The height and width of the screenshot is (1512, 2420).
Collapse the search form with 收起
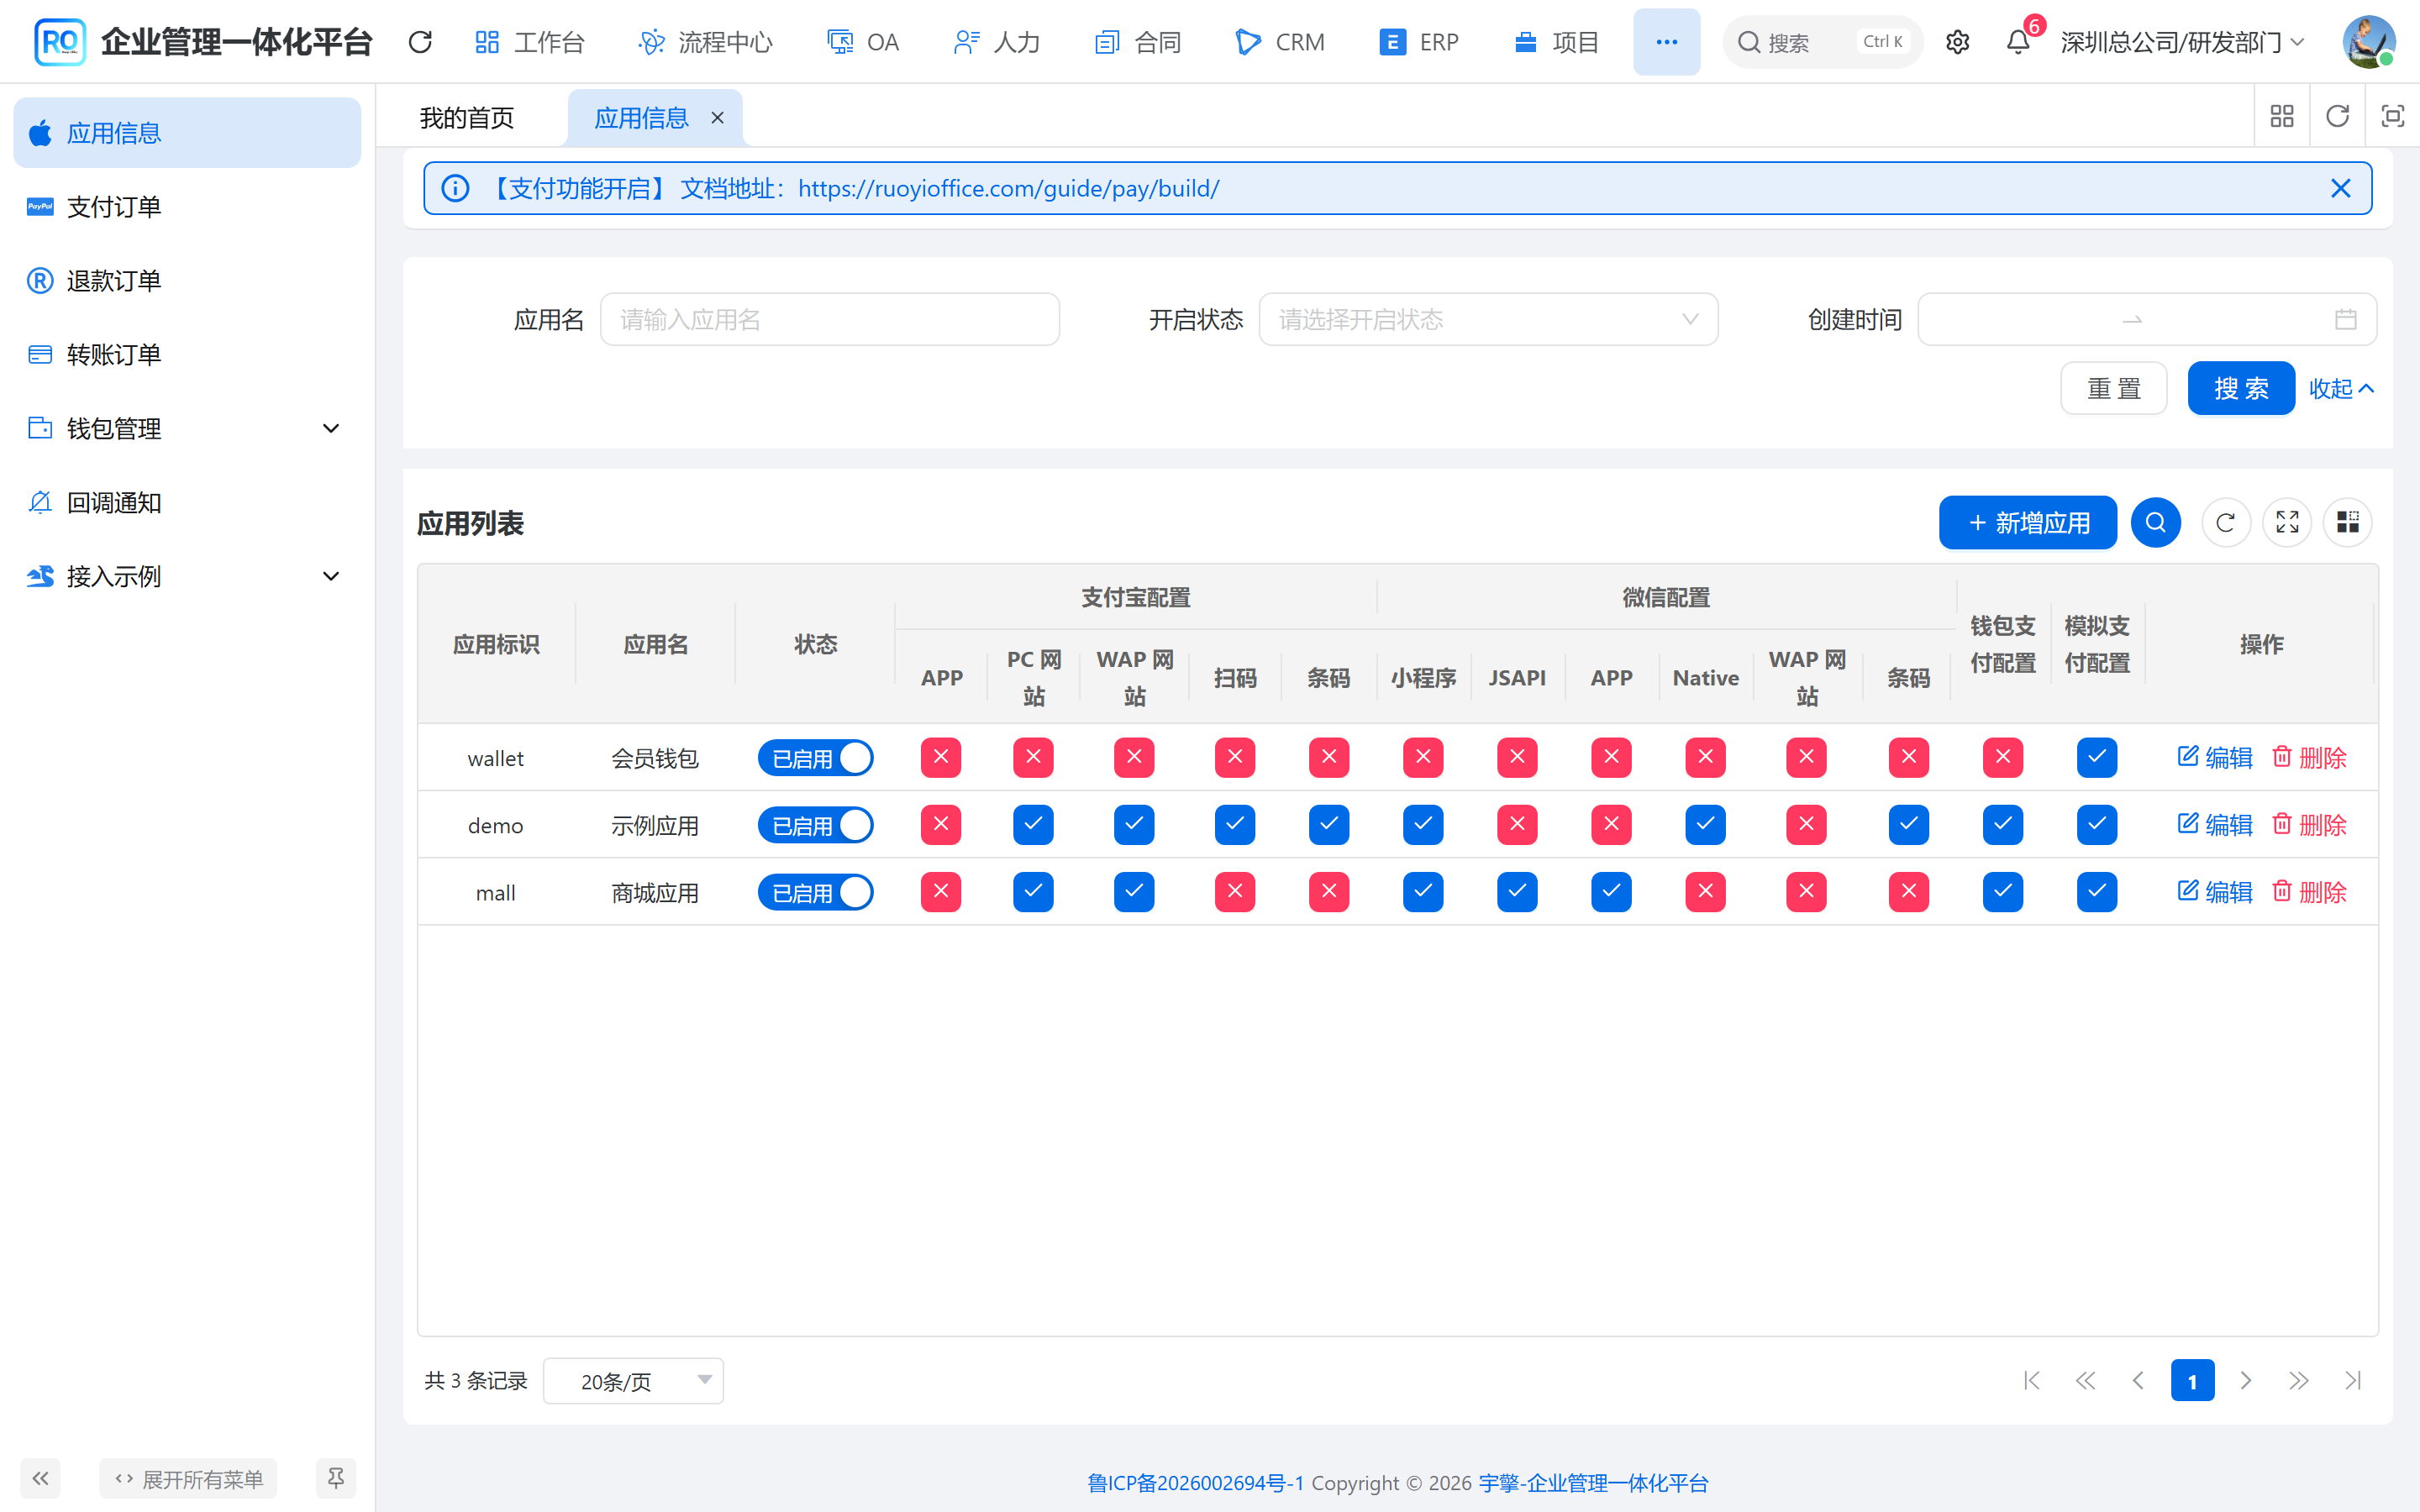[x=2341, y=388]
